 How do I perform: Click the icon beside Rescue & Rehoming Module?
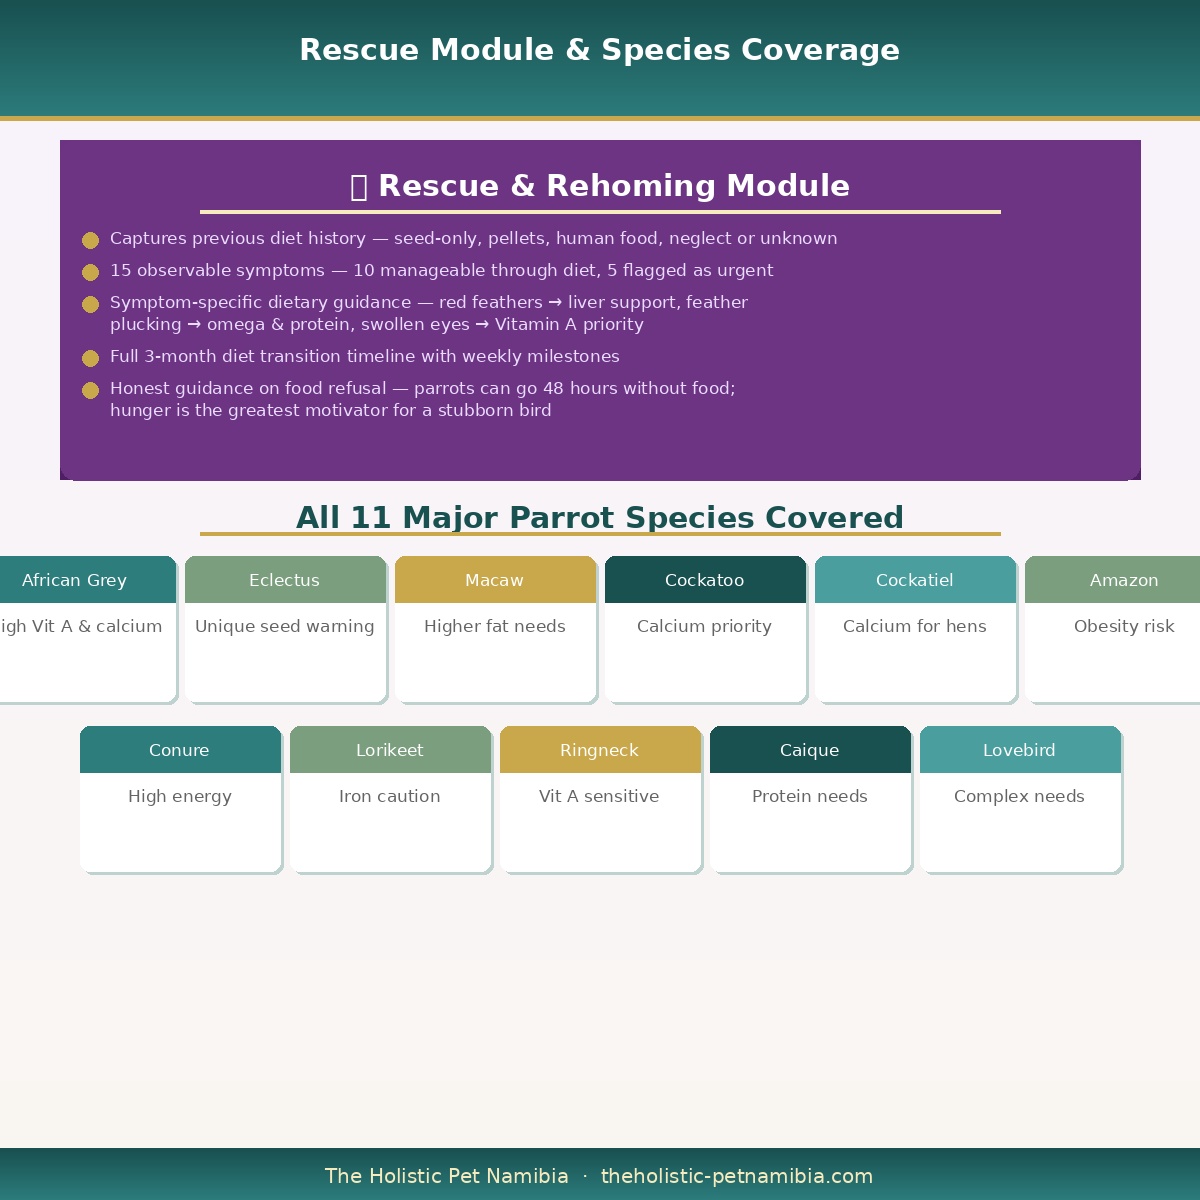tap(359, 187)
